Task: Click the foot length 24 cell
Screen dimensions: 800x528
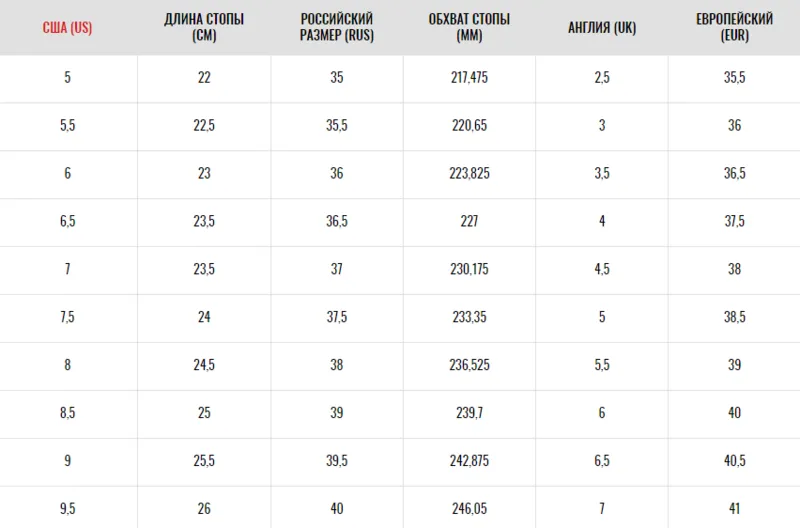Action: 204,317
